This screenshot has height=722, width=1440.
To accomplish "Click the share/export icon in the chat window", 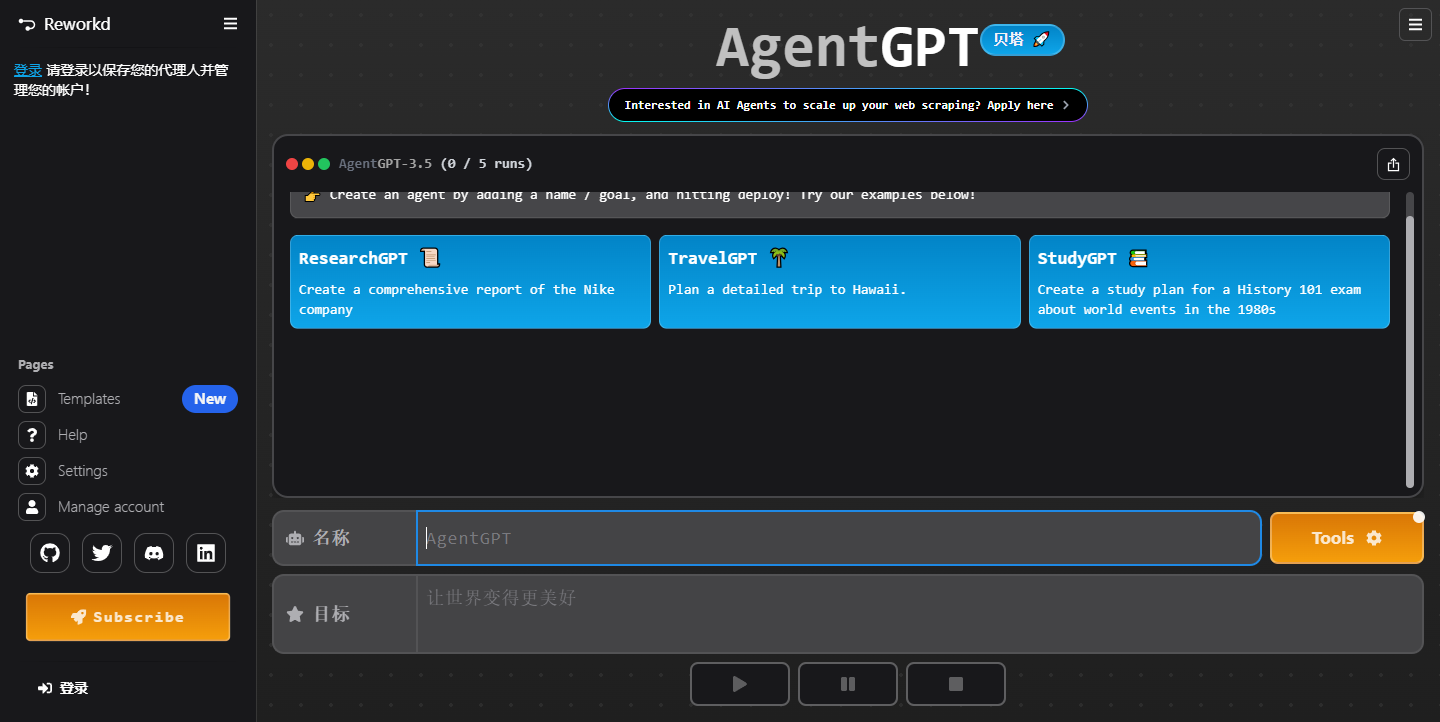I will [x=1394, y=164].
